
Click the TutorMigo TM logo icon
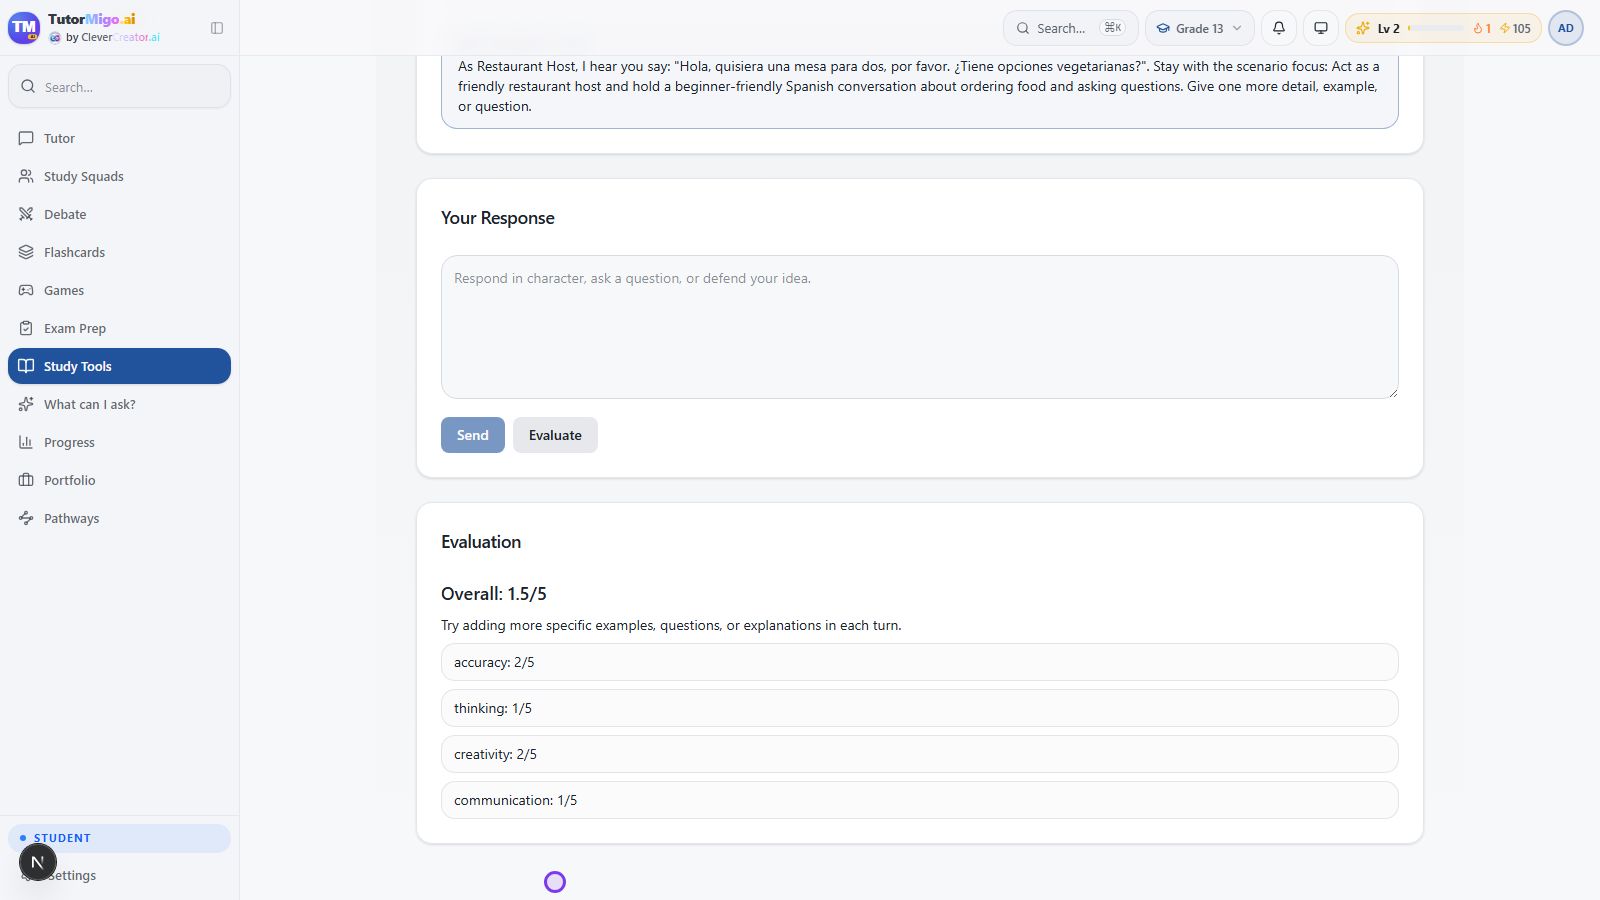24,28
